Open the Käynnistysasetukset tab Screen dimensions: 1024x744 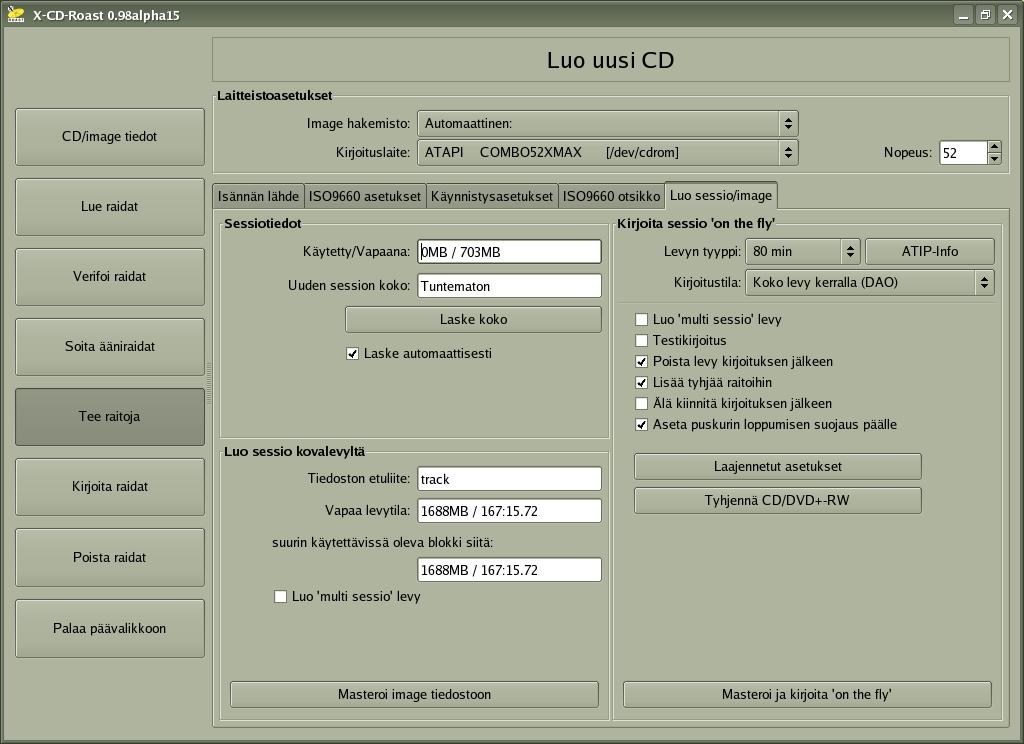coord(491,196)
